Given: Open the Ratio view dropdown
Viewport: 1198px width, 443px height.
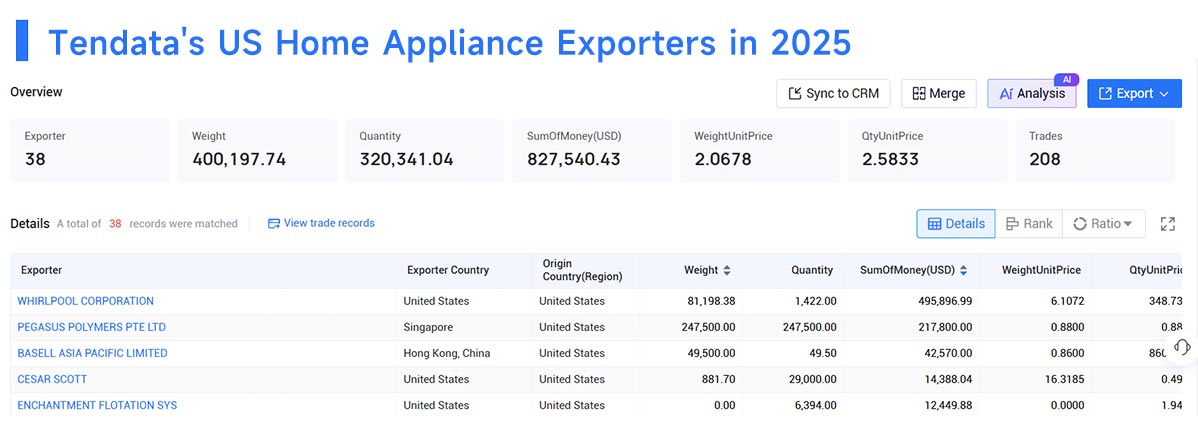Looking at the screenshot, I should tap(1103, 224).
